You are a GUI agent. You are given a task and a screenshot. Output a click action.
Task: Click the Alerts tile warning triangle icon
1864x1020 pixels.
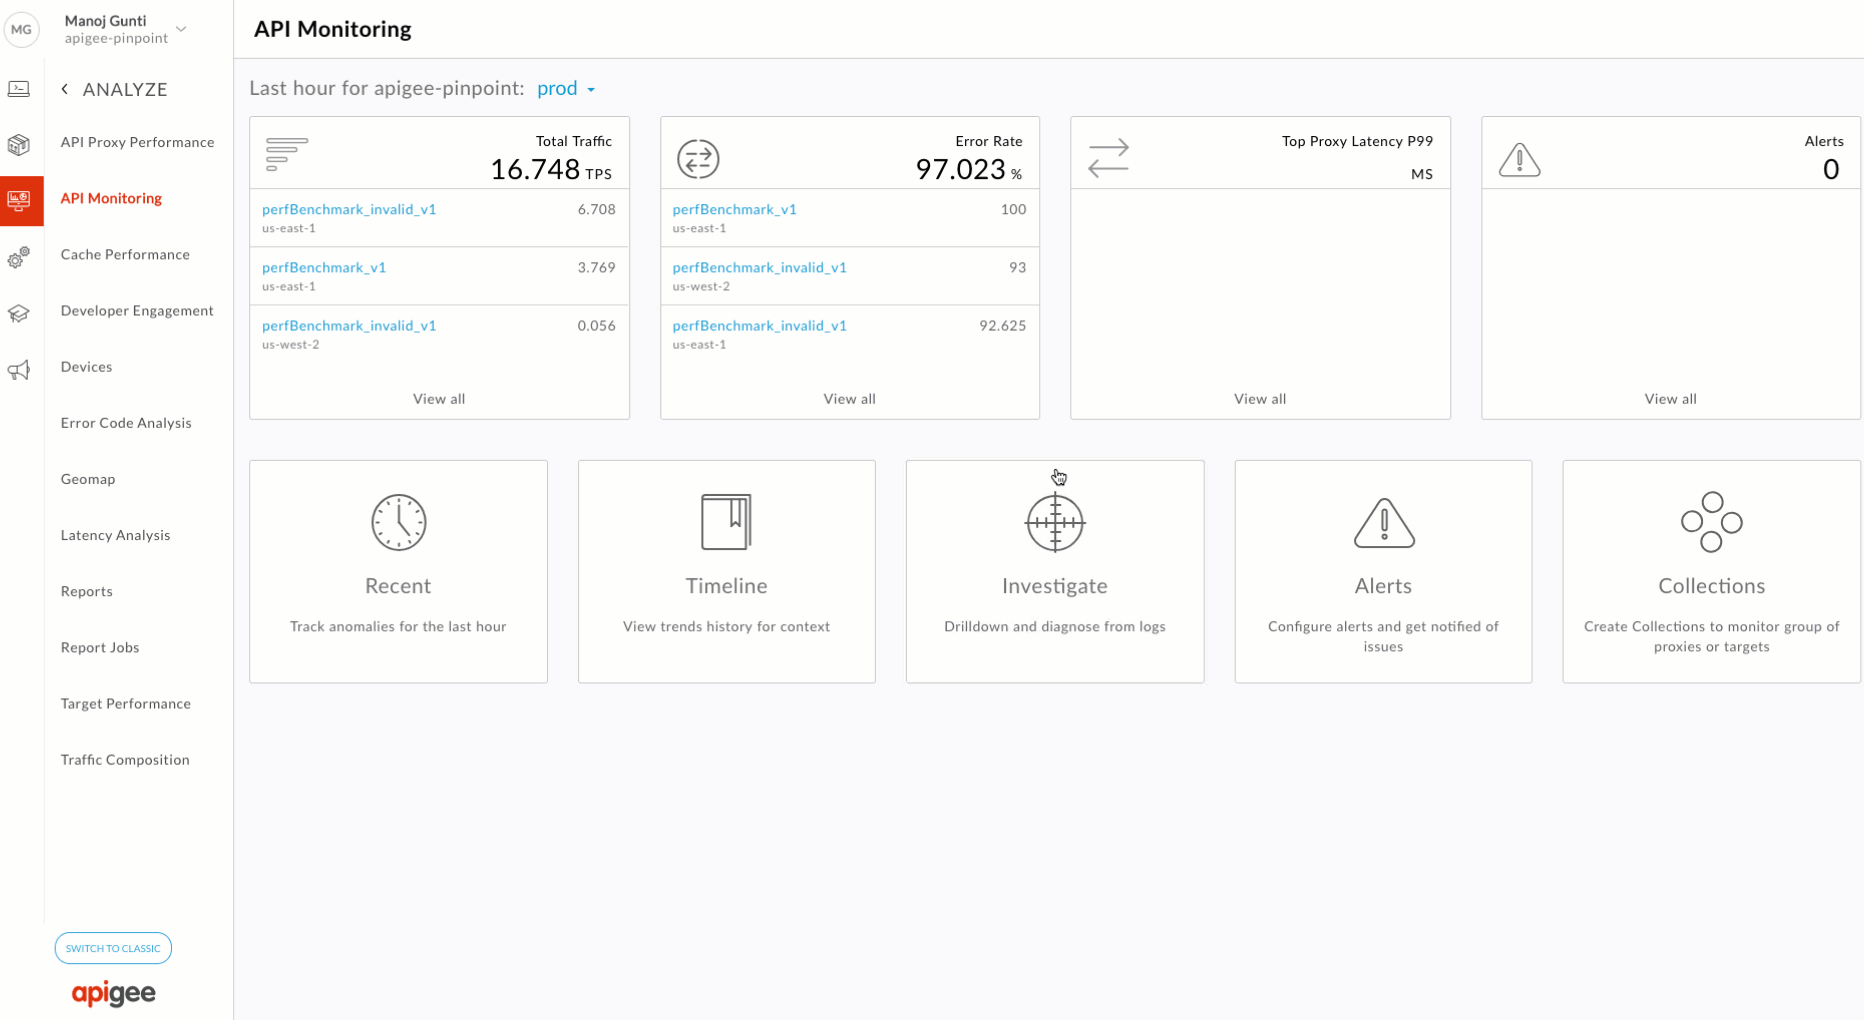(x=1384, y=523)
